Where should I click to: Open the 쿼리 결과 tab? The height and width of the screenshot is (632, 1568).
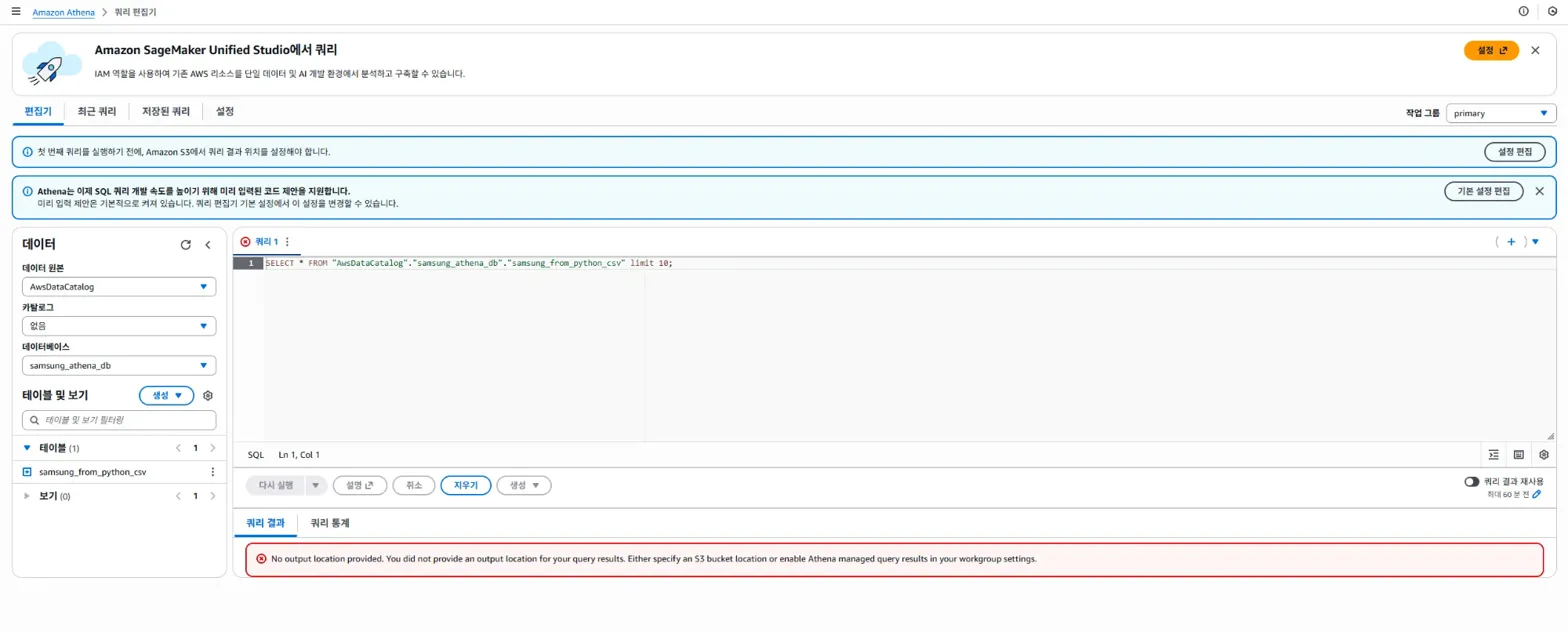coord(265,523)
